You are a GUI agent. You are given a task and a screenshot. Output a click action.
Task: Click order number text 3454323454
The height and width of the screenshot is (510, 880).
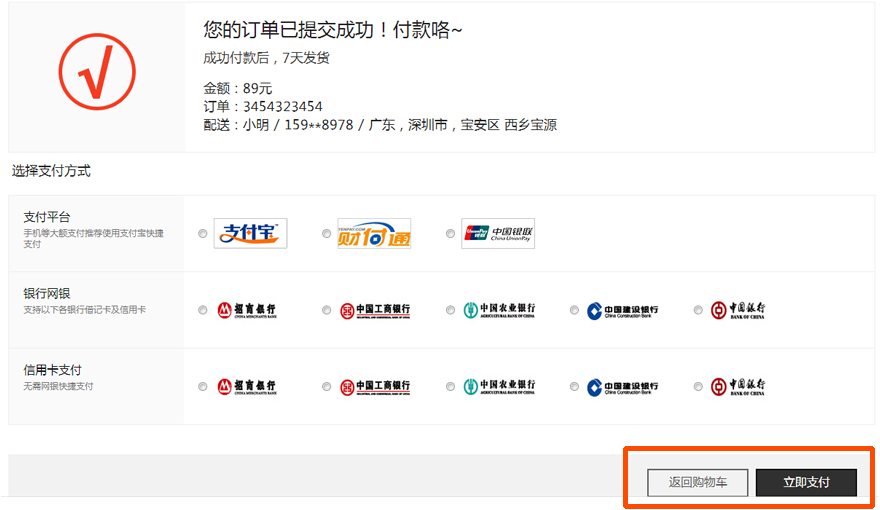[283, 107]
